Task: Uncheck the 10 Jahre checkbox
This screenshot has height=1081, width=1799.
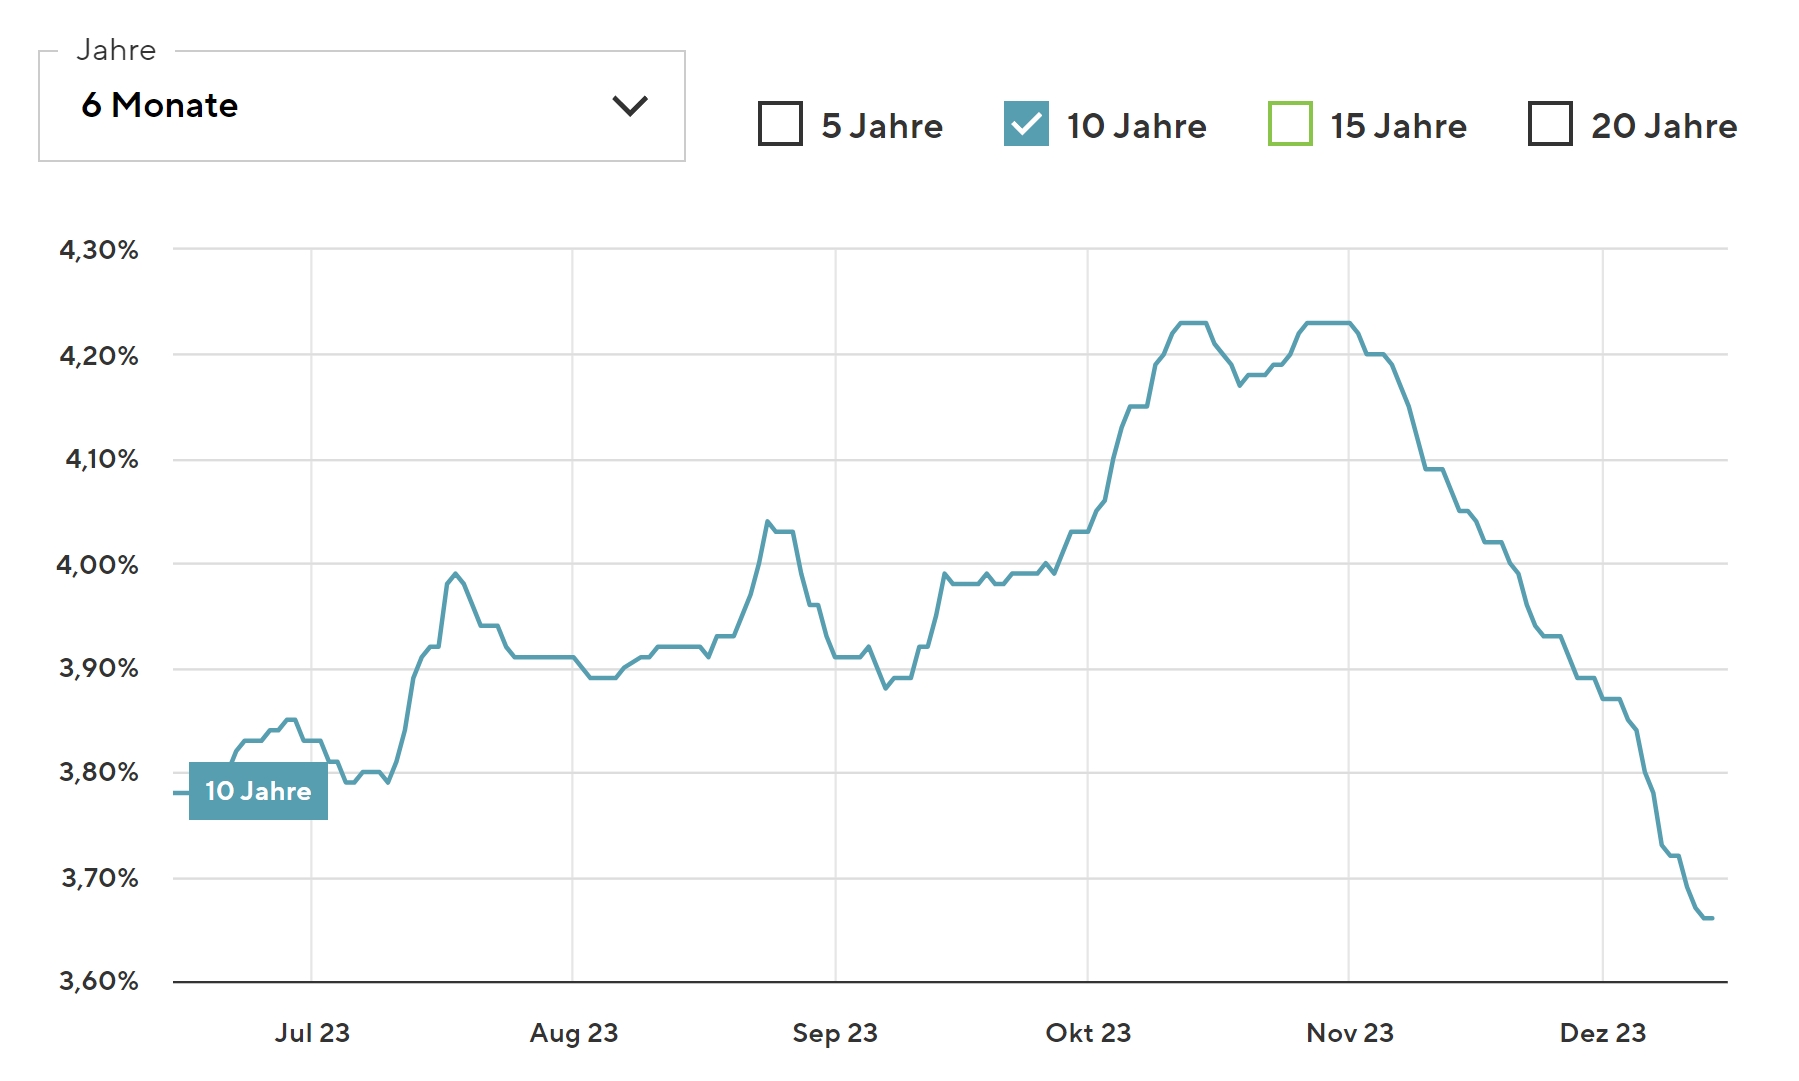Action: pyautogui.click(x=1026, y=124)
